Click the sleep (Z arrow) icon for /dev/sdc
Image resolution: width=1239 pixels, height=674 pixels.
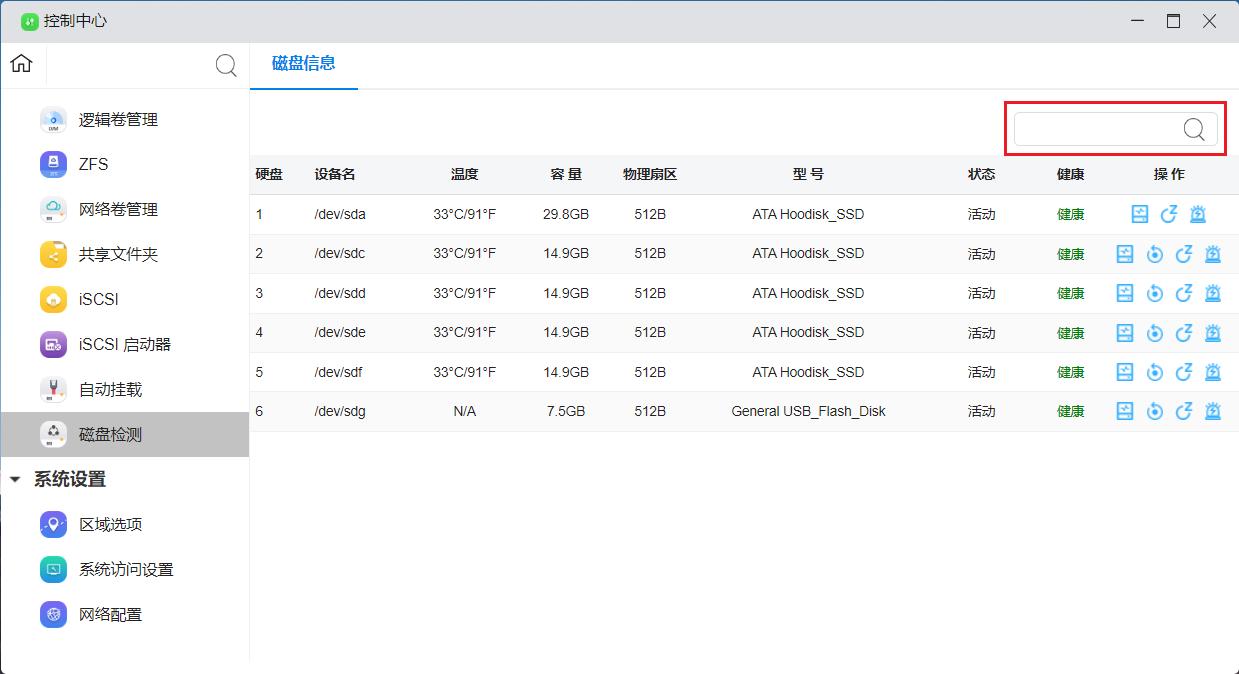coord(1184,254)
